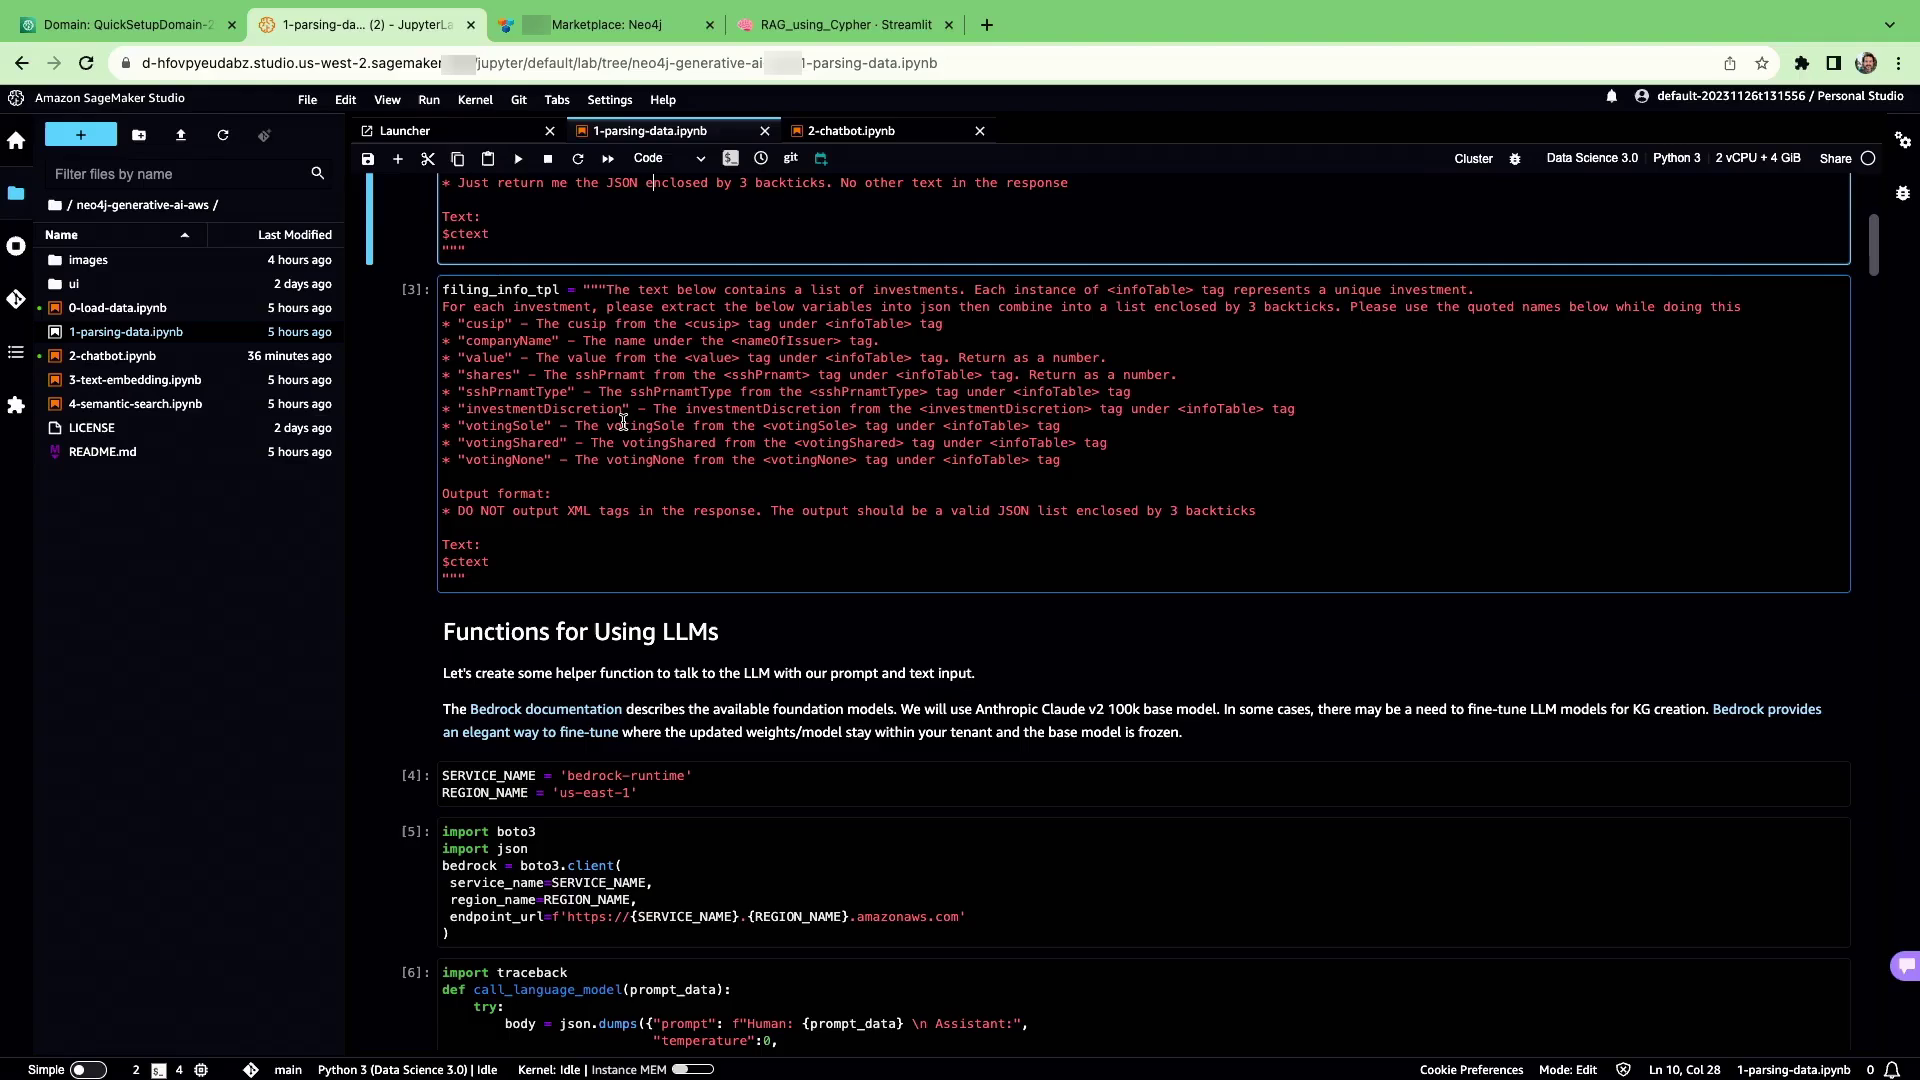Open the Kernel menu
This screenshot has width=1920, height=1080.
474,100
